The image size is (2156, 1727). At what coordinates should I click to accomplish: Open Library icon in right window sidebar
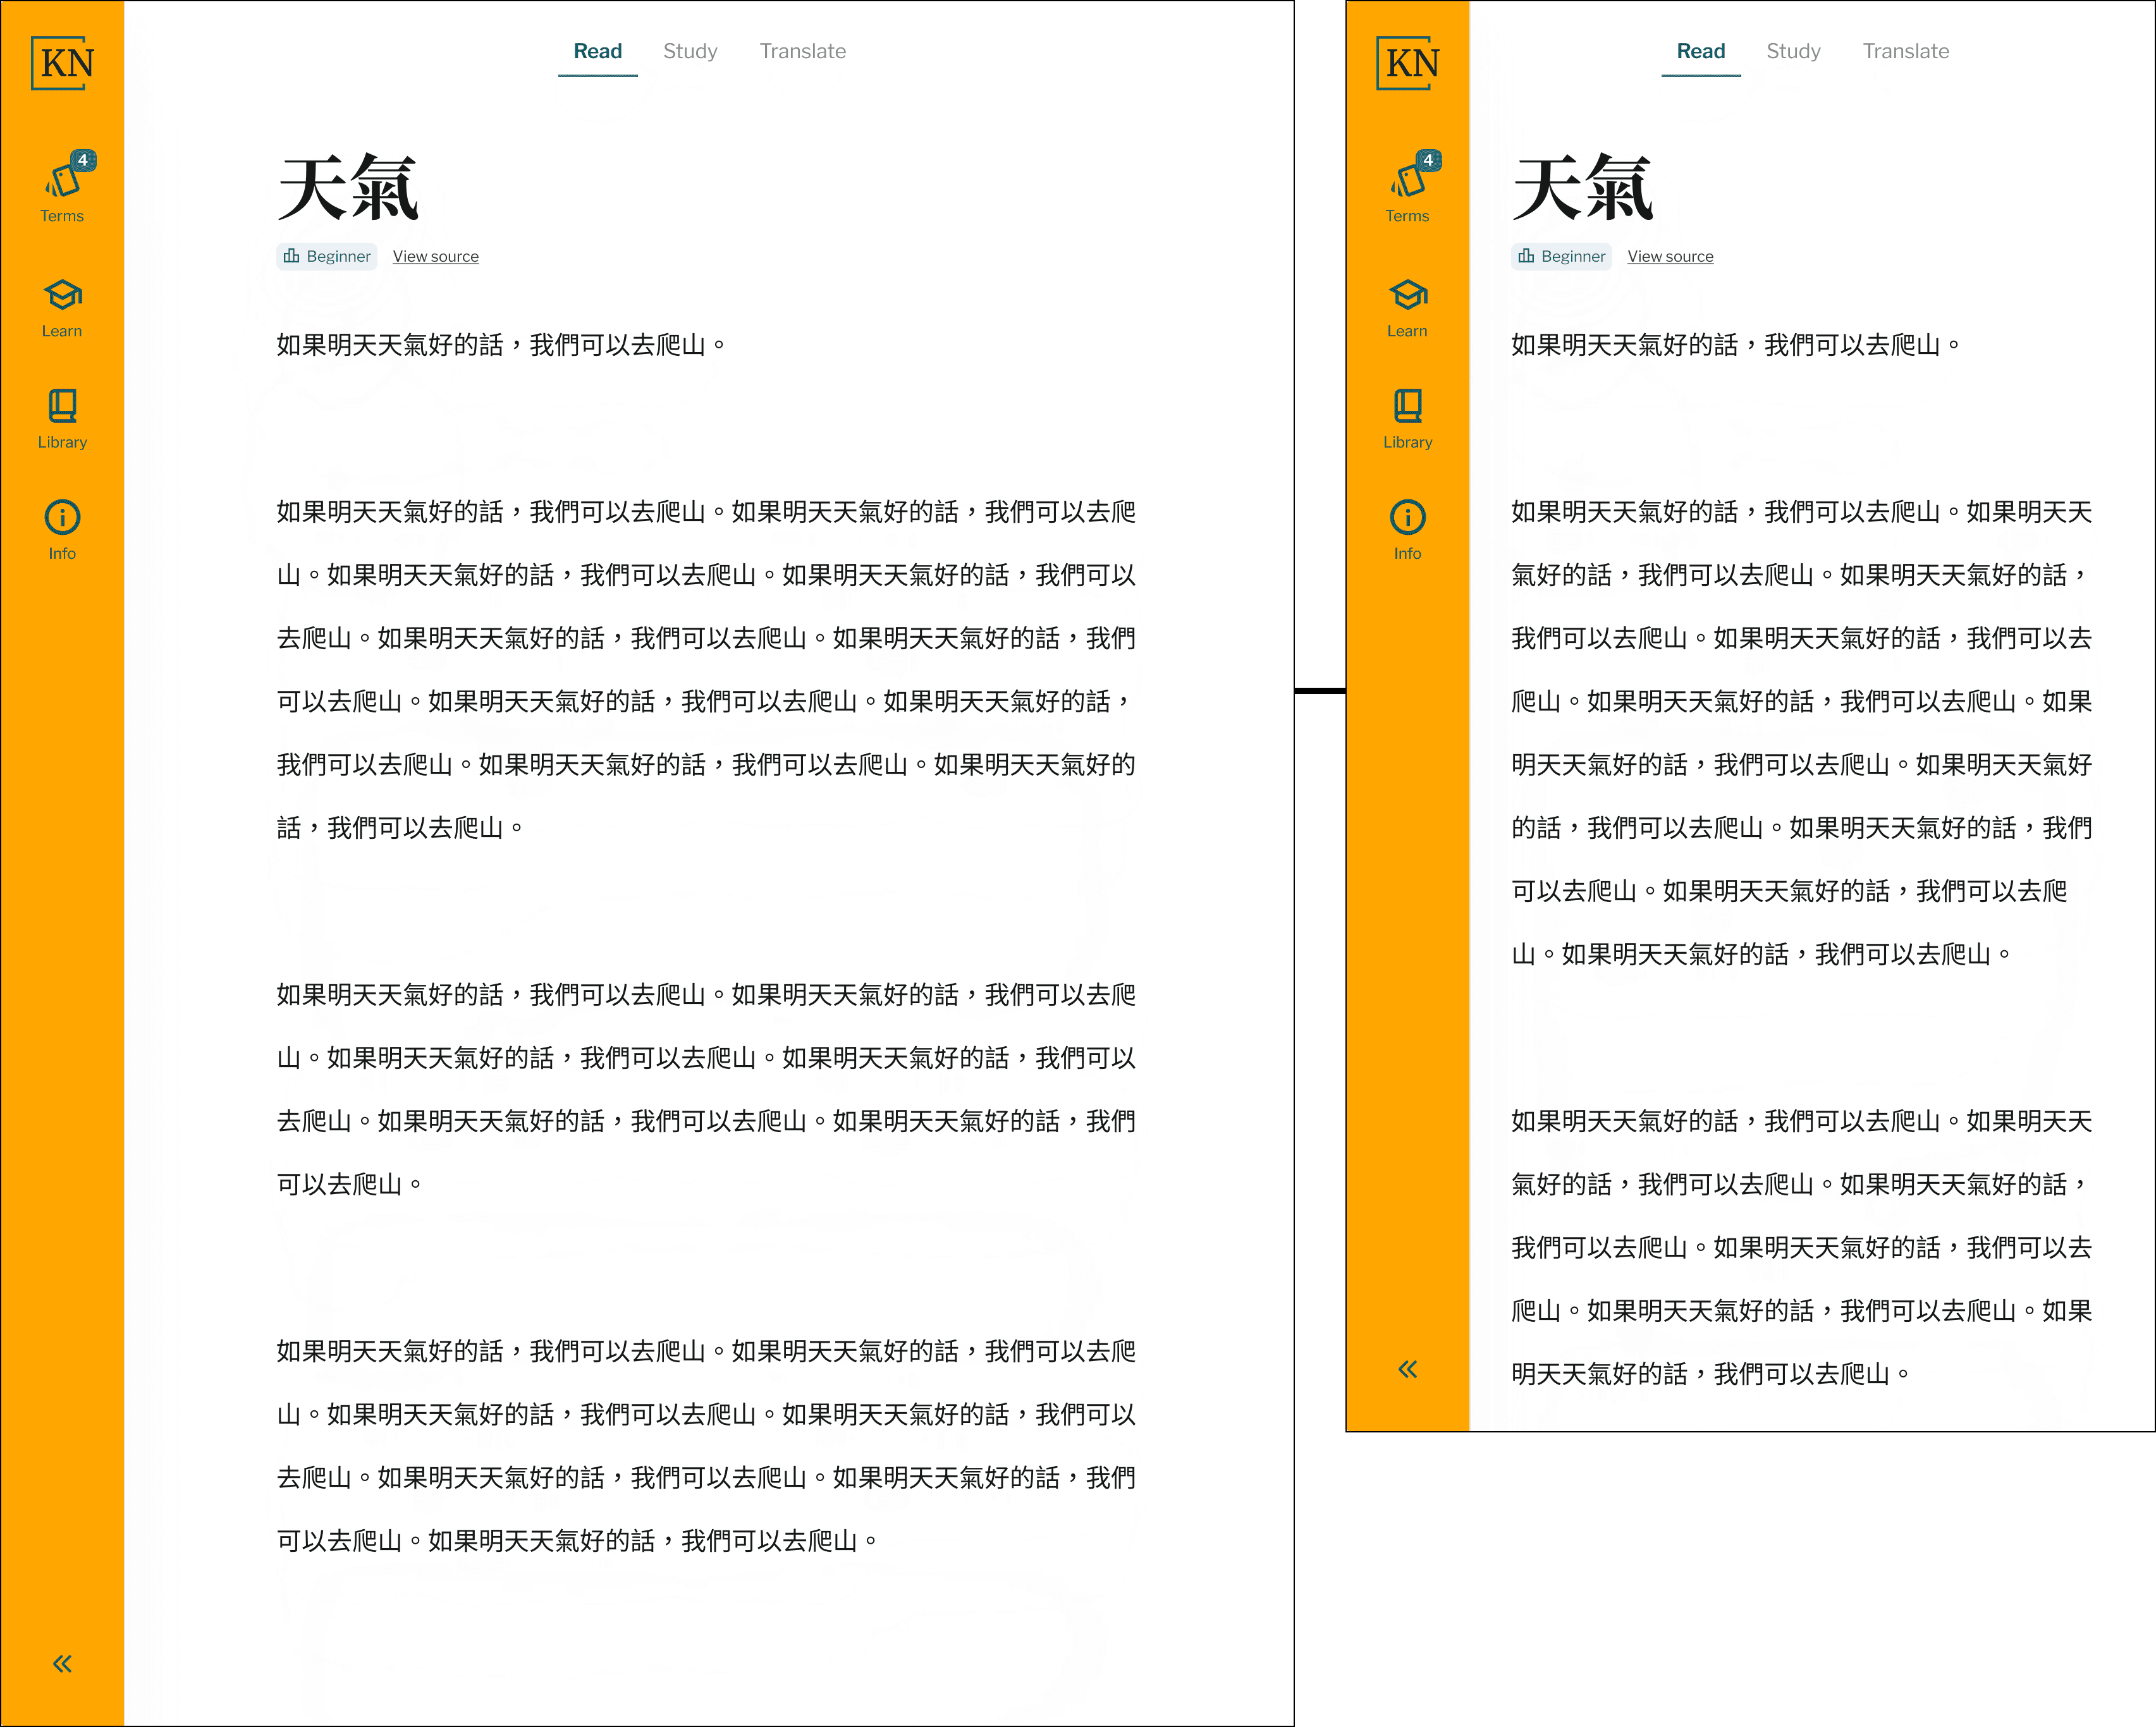coord(1407,416)
